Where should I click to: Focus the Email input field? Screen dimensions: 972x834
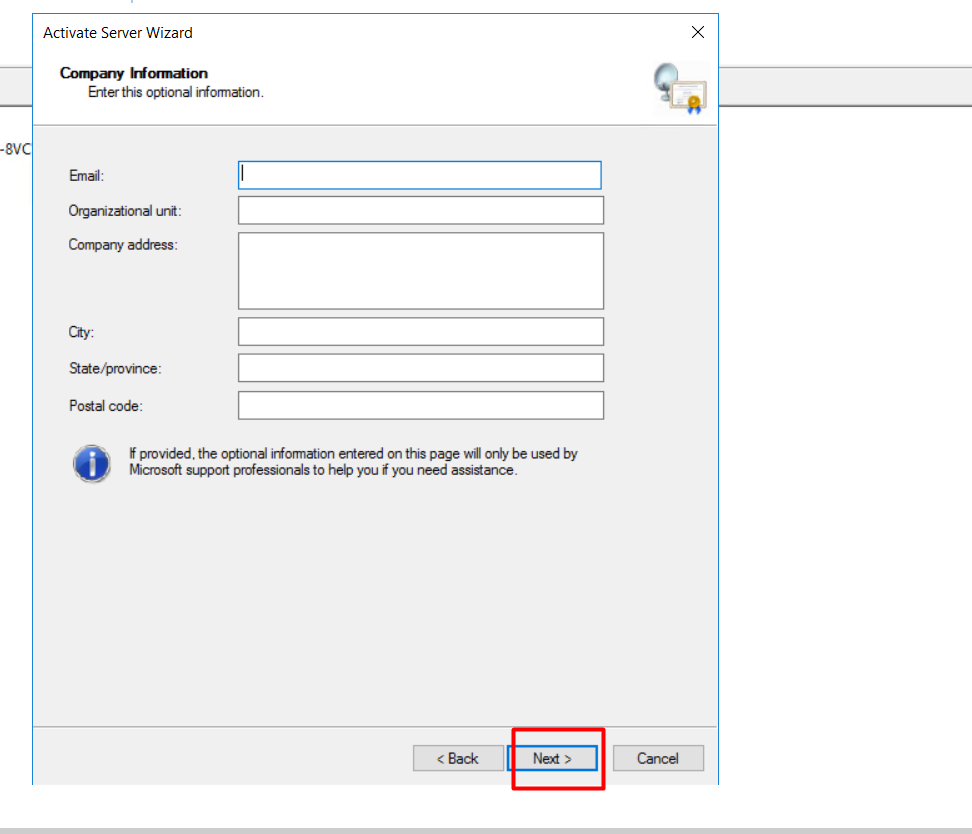[x=420, y=175]
